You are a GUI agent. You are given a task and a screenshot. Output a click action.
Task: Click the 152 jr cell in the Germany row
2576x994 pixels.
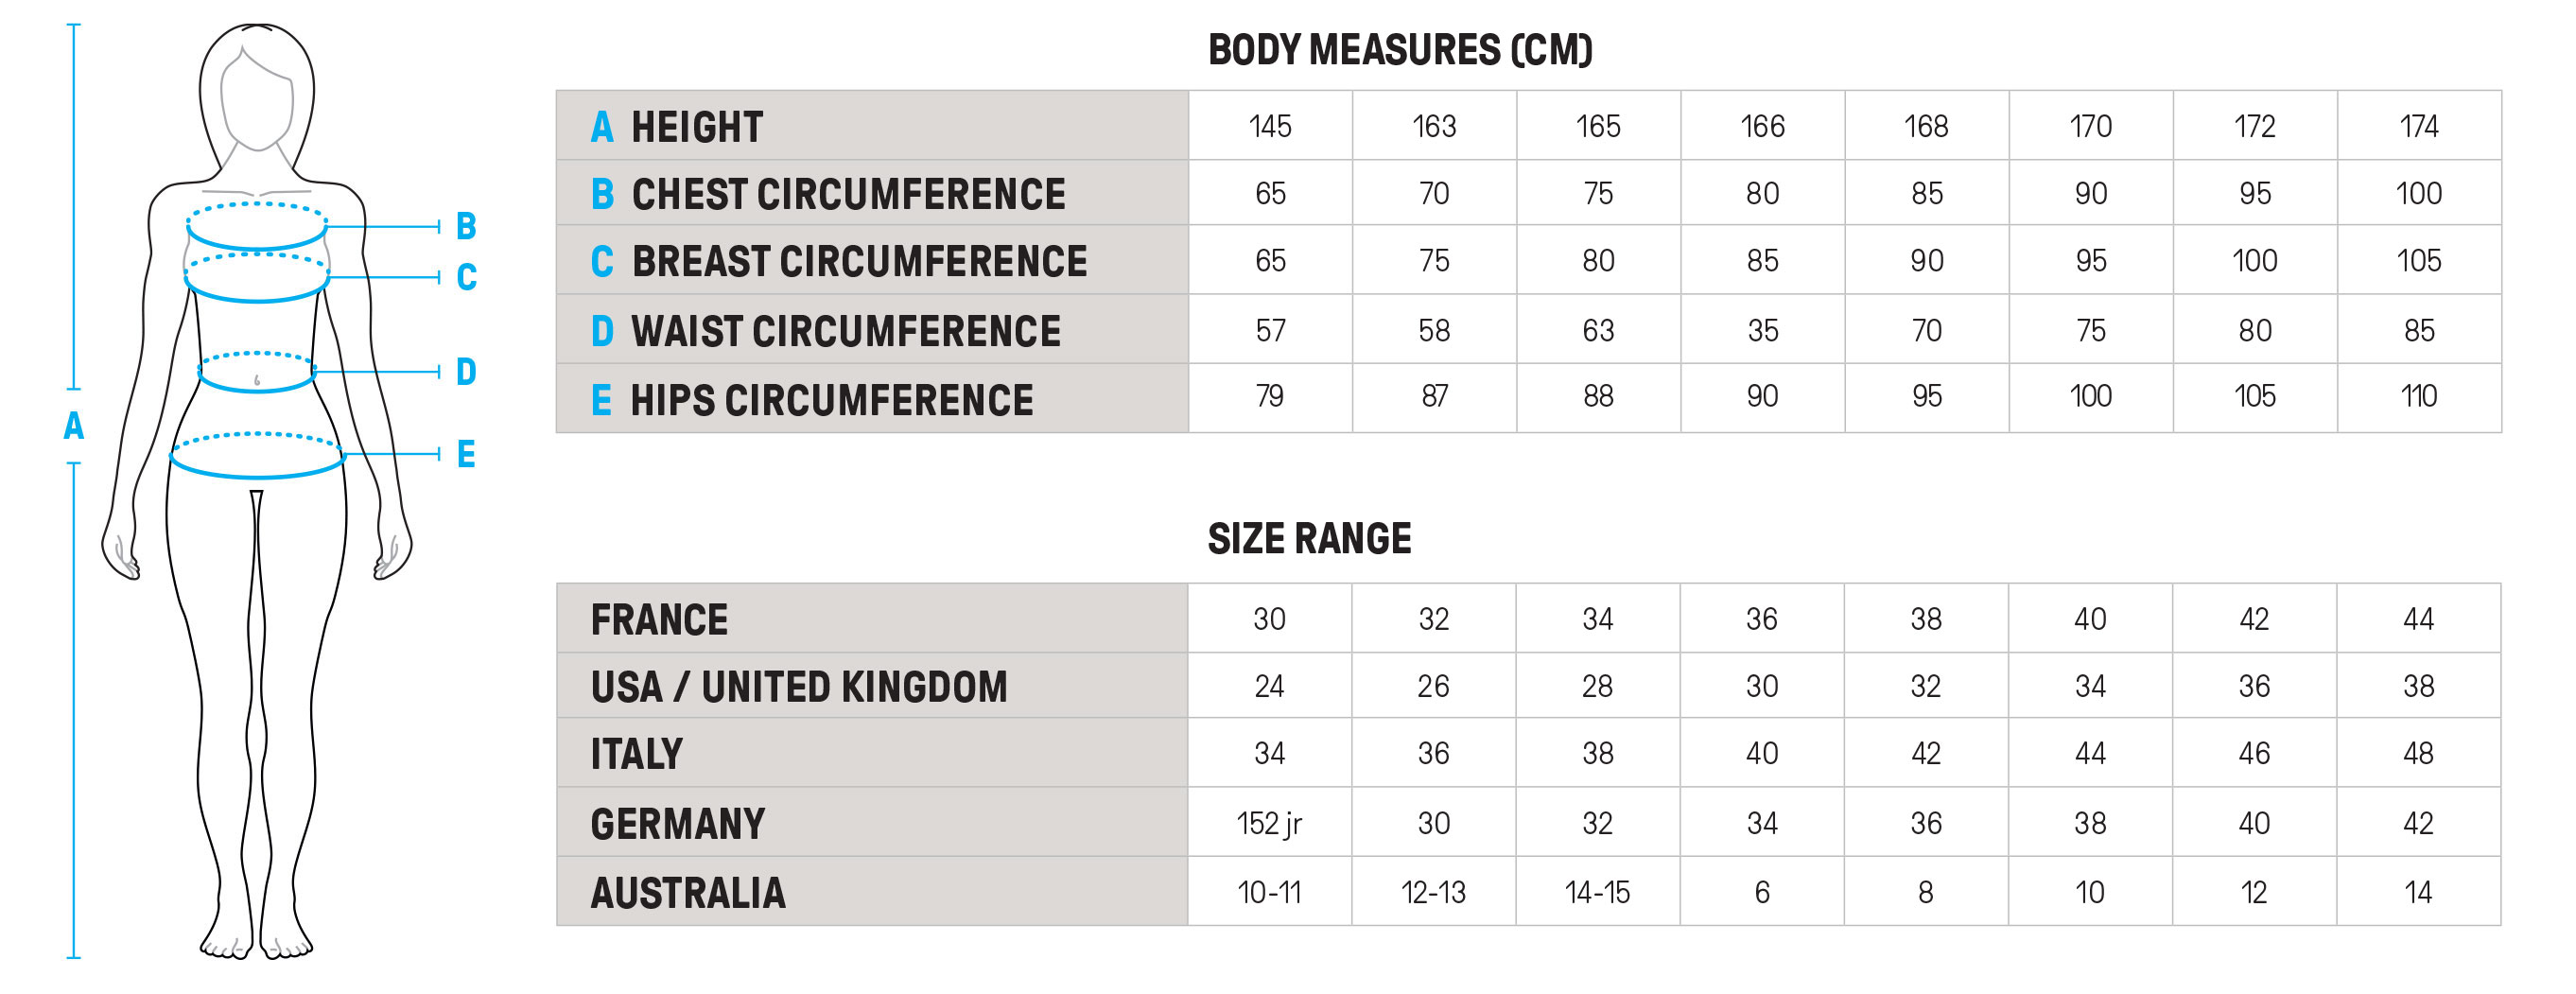click(1269, 823)
